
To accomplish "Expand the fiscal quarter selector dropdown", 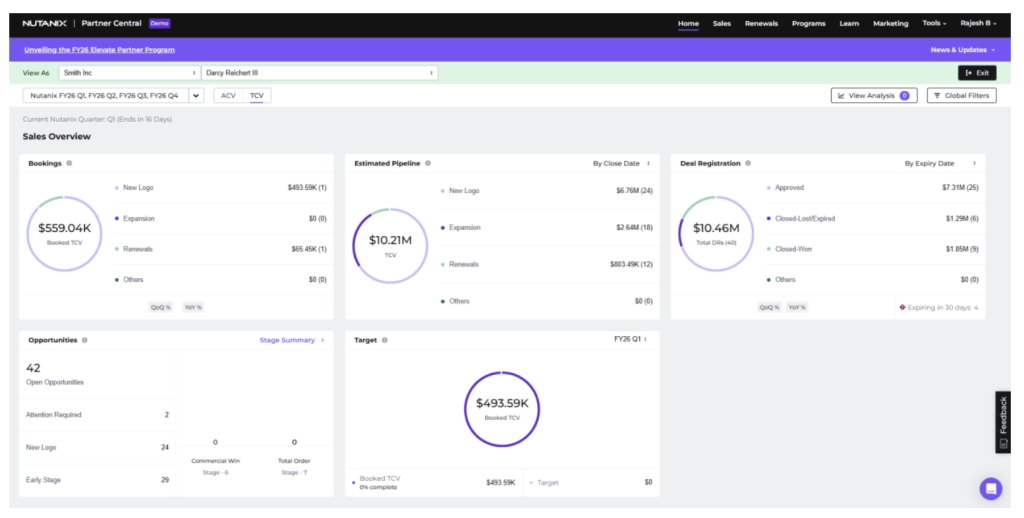I will pos(196,96).
